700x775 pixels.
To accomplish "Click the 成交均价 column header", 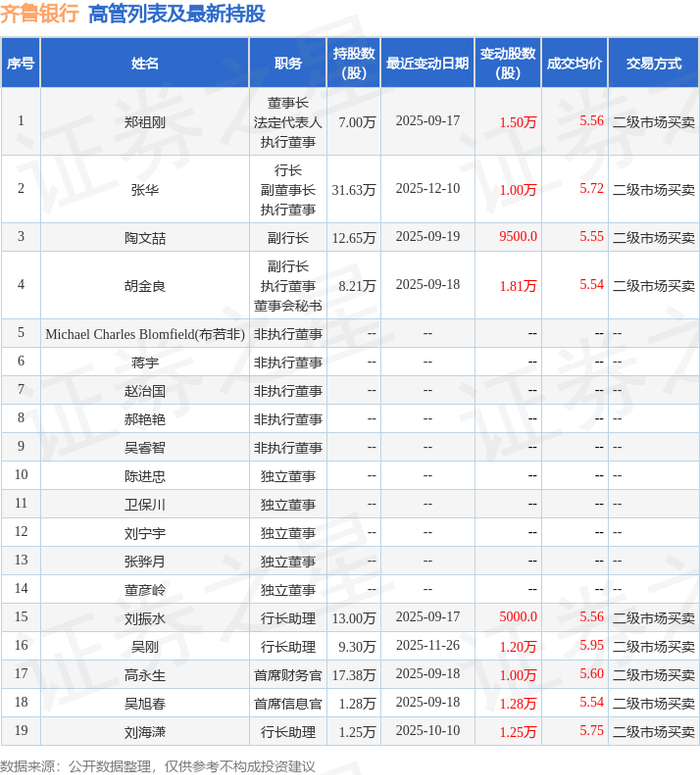I will 574,63.
